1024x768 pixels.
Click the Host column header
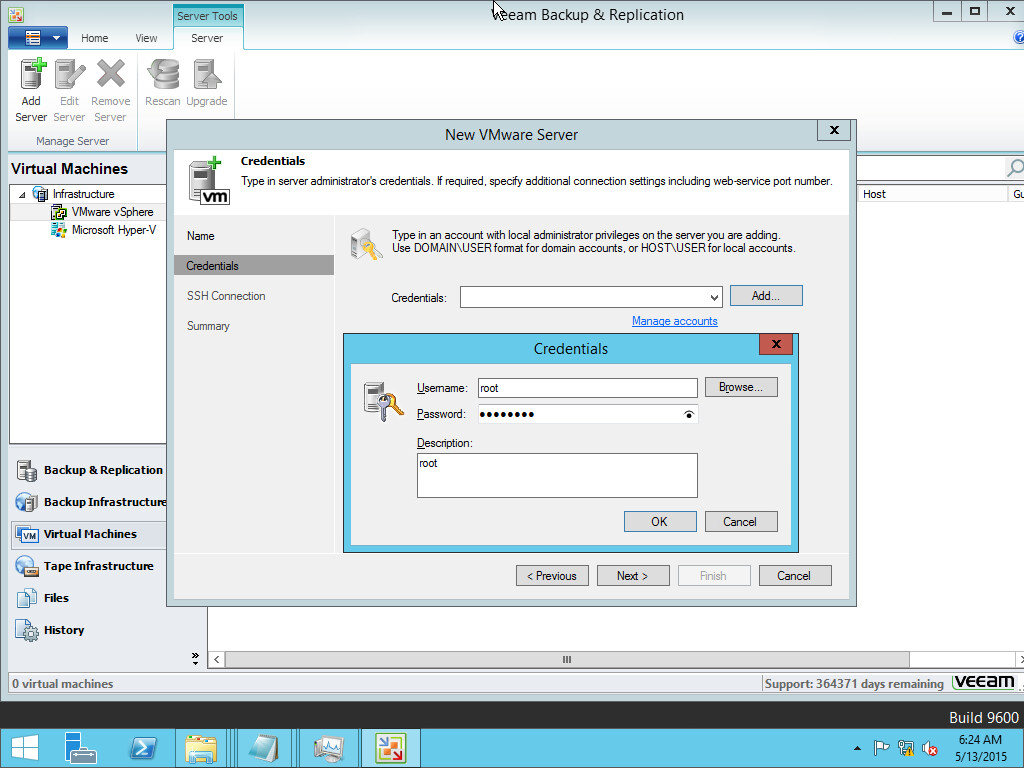[x=932, y=194]
